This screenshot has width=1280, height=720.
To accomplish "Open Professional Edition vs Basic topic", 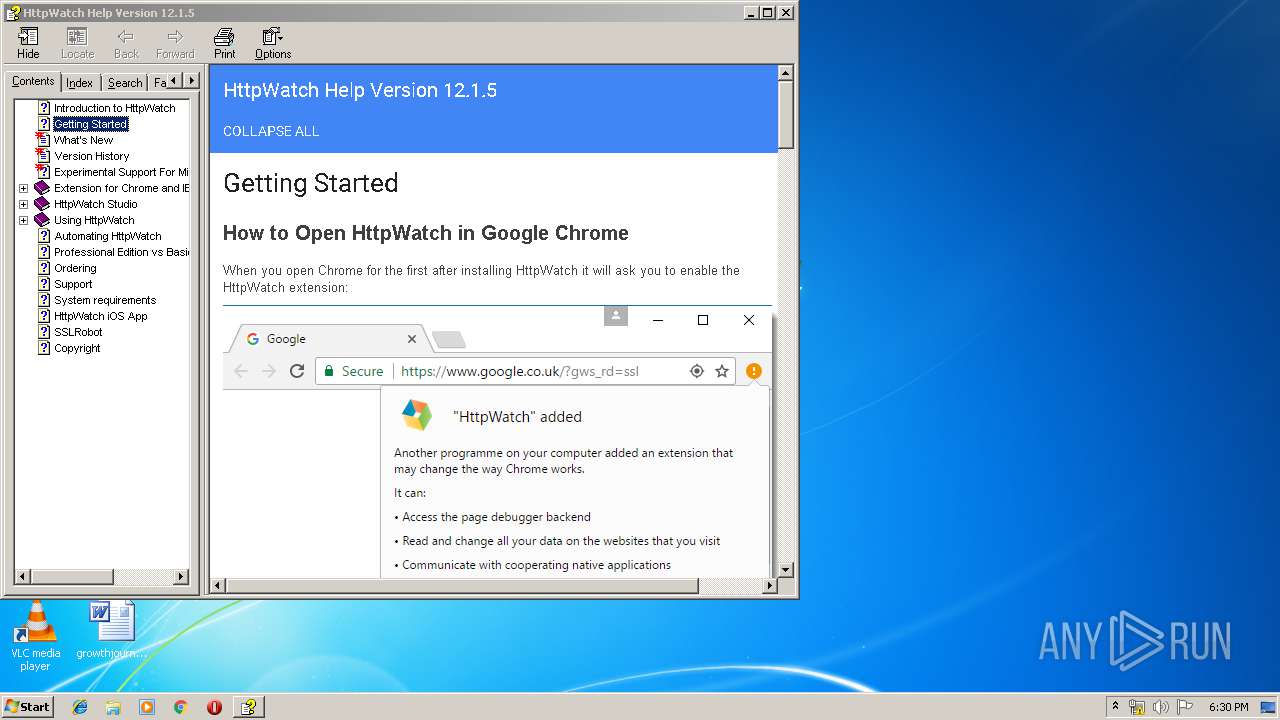I will (121, 252).
